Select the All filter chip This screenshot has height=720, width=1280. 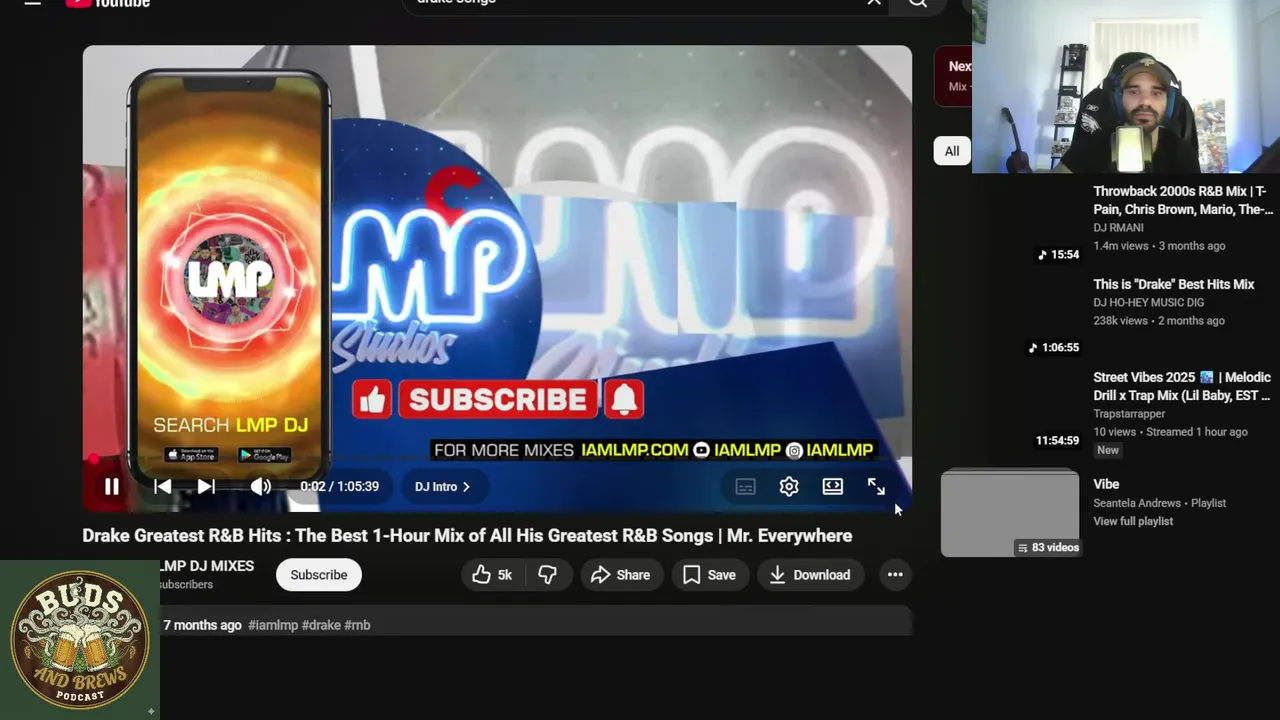952,151
